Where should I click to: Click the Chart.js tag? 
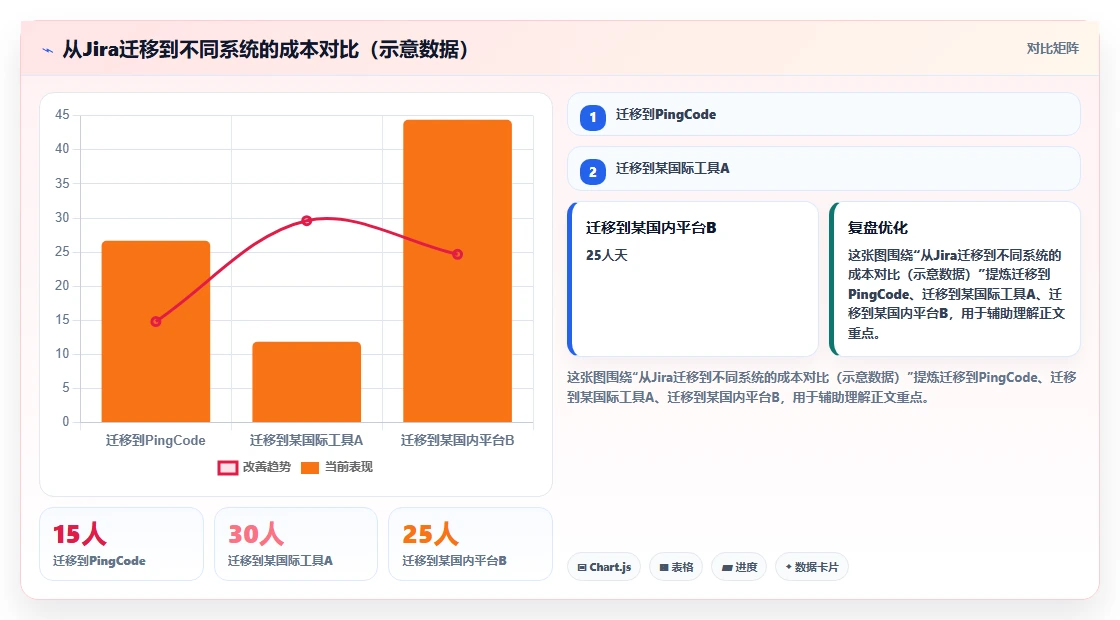point(604,567)
